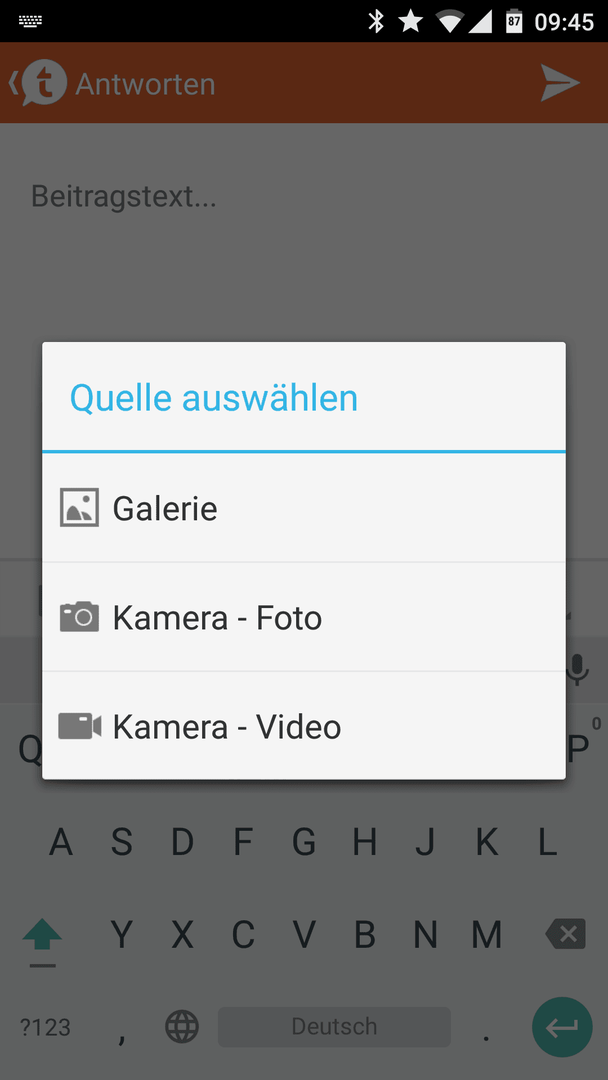Tap the Antworten title
Image resolution: width=608 pixels, height=1080 pixels.
coord(145,84)
